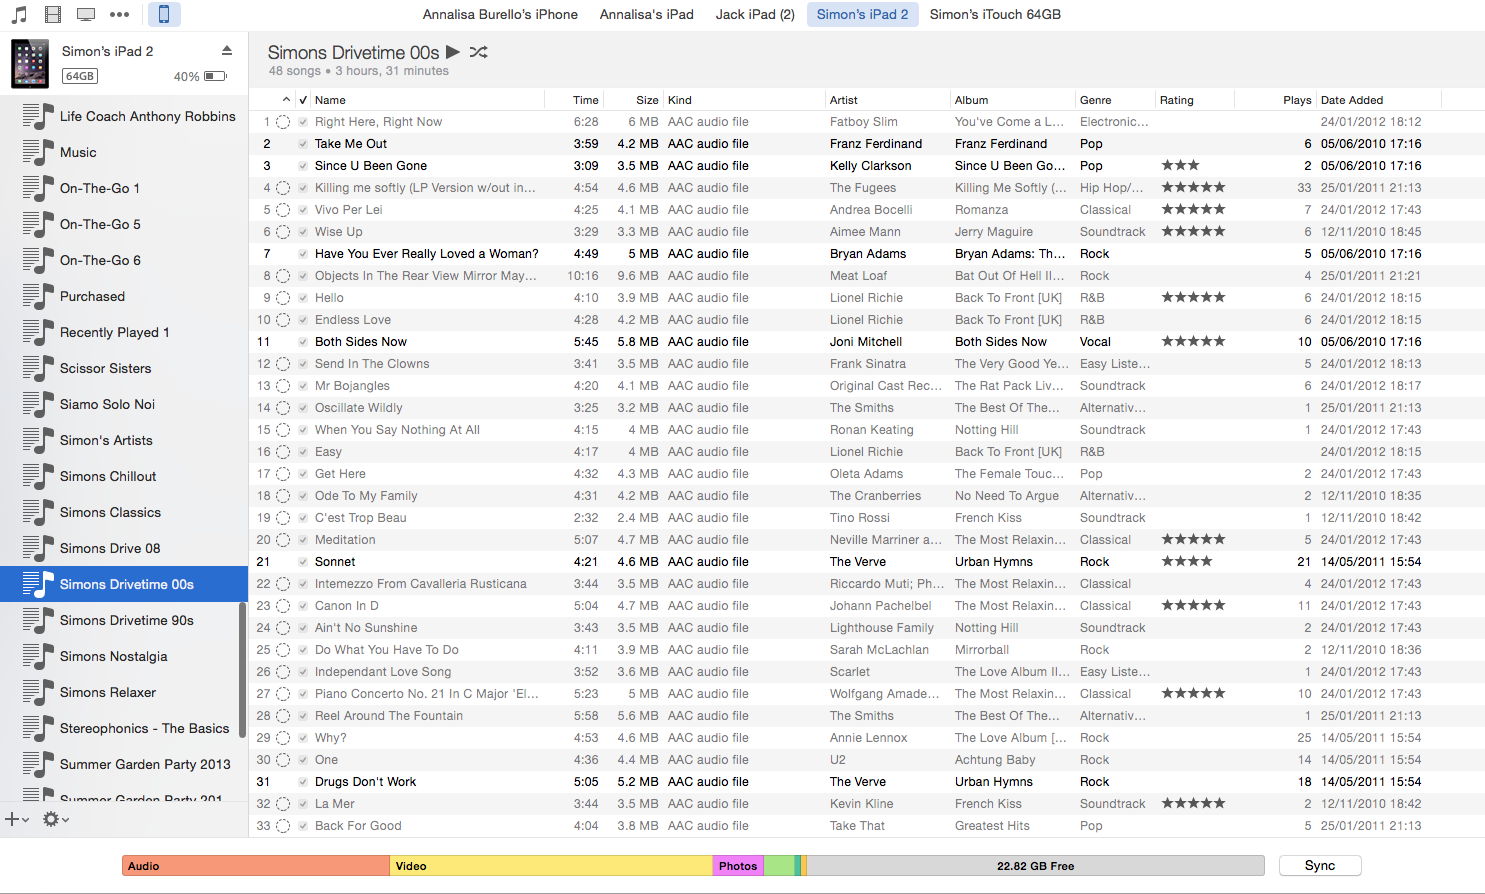This screenshot has height=894, width=1485.
Task: Click the Sync button
Action: pyautogui.click(x=1320, y=866)
